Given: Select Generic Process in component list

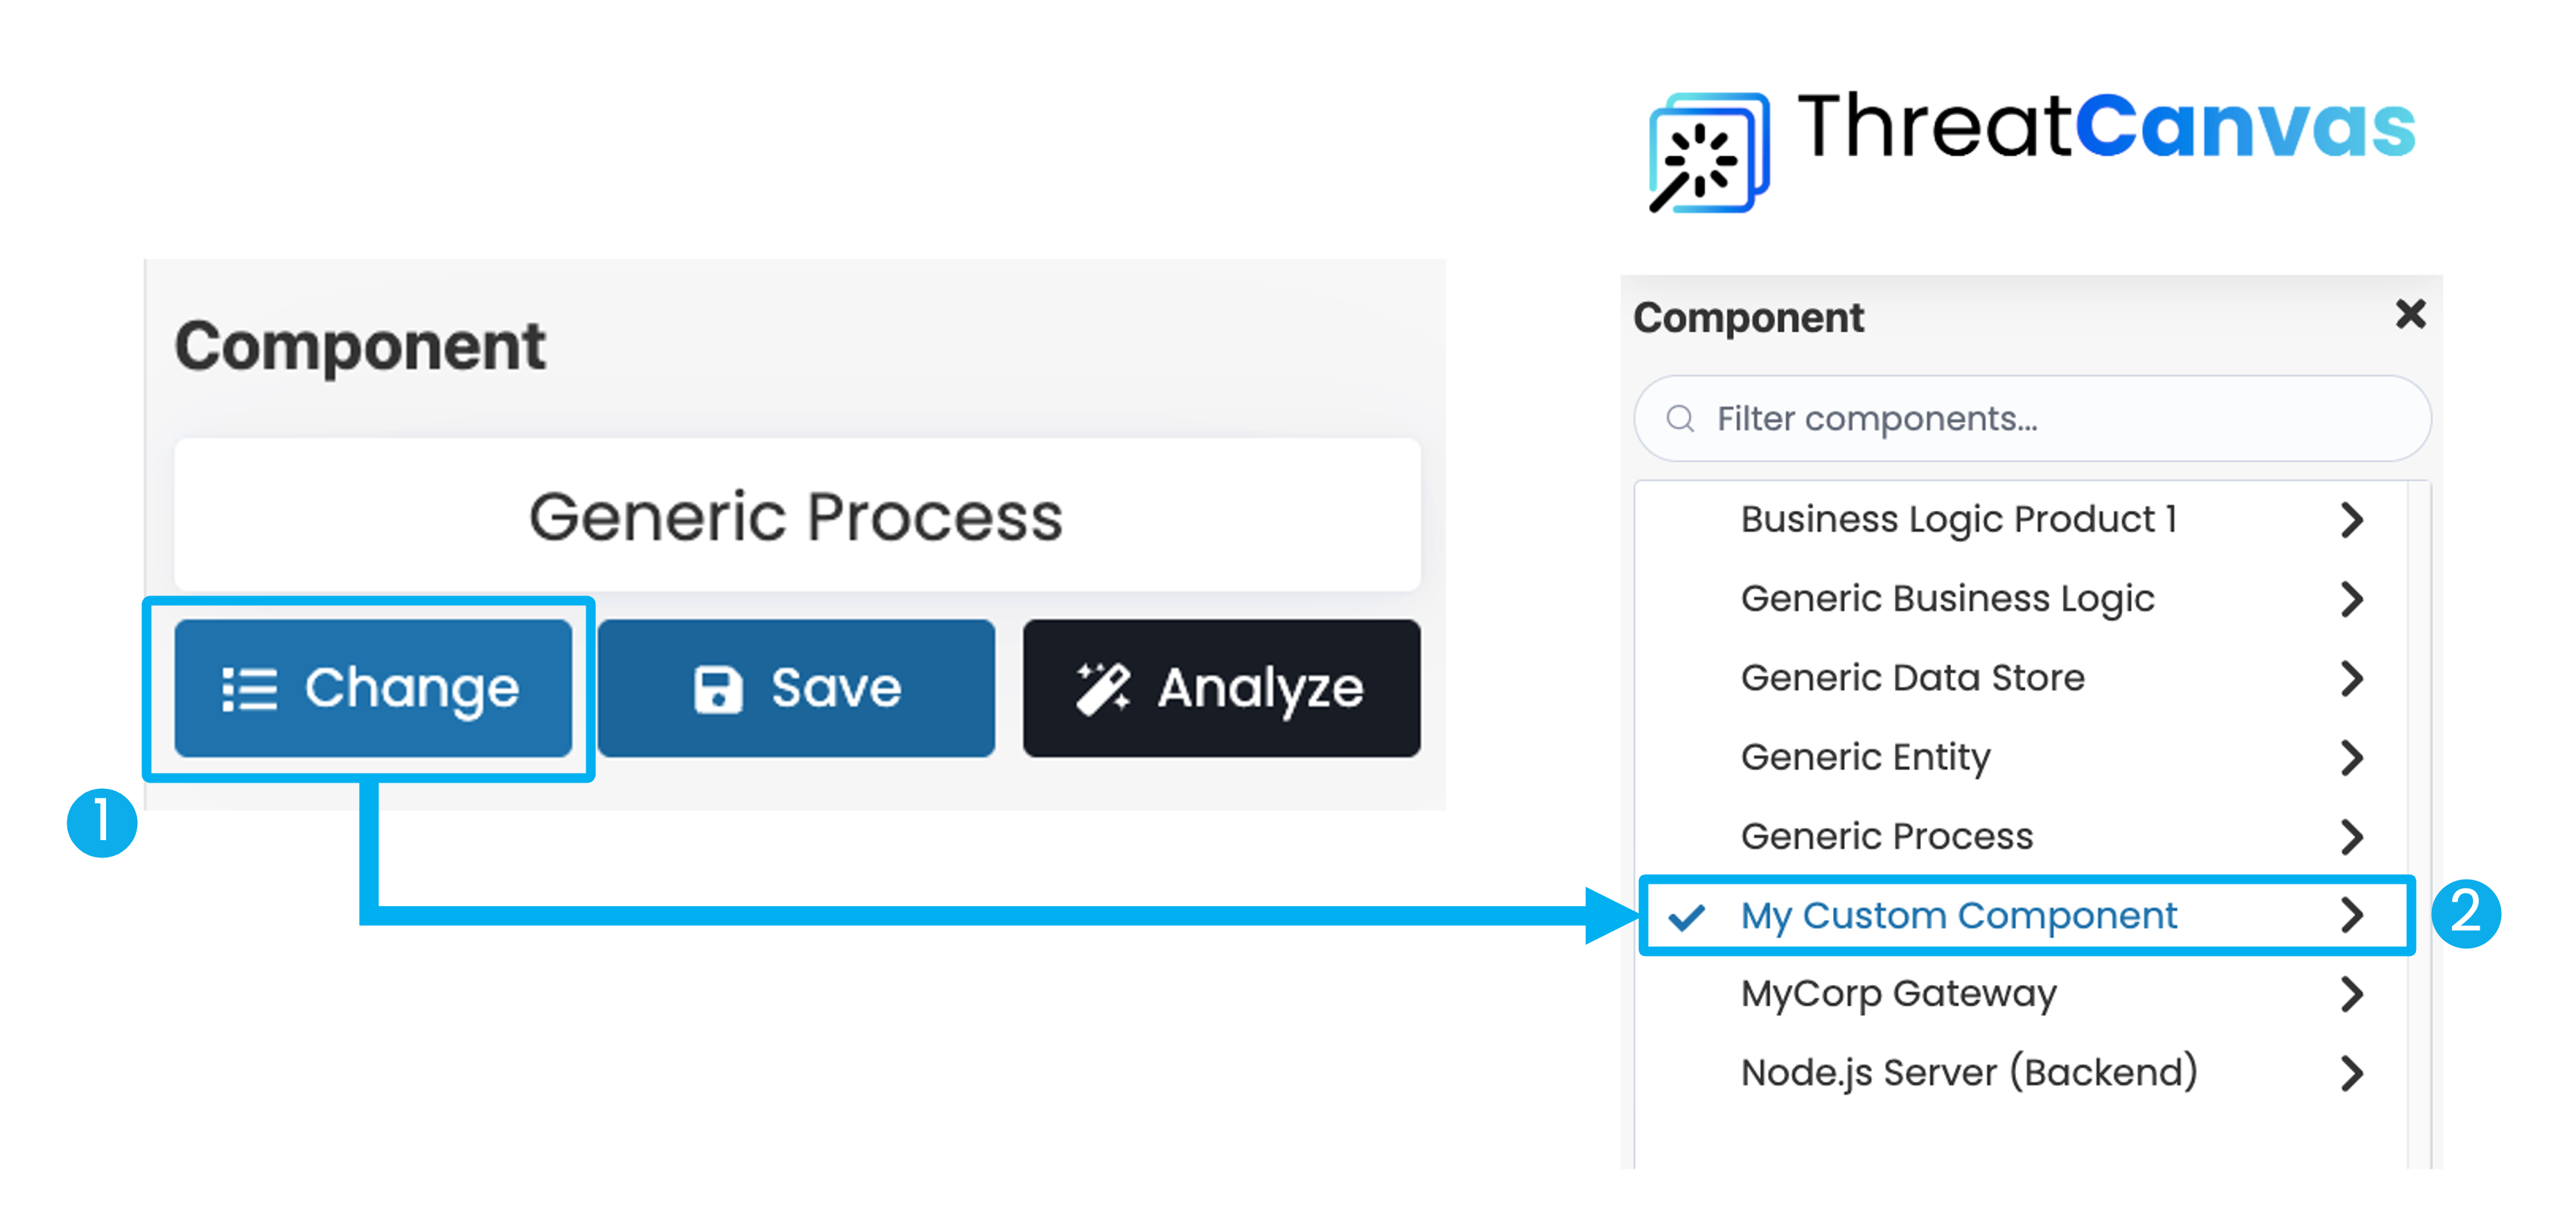Looking at the screenshot, I should [x=1886, y=836].
